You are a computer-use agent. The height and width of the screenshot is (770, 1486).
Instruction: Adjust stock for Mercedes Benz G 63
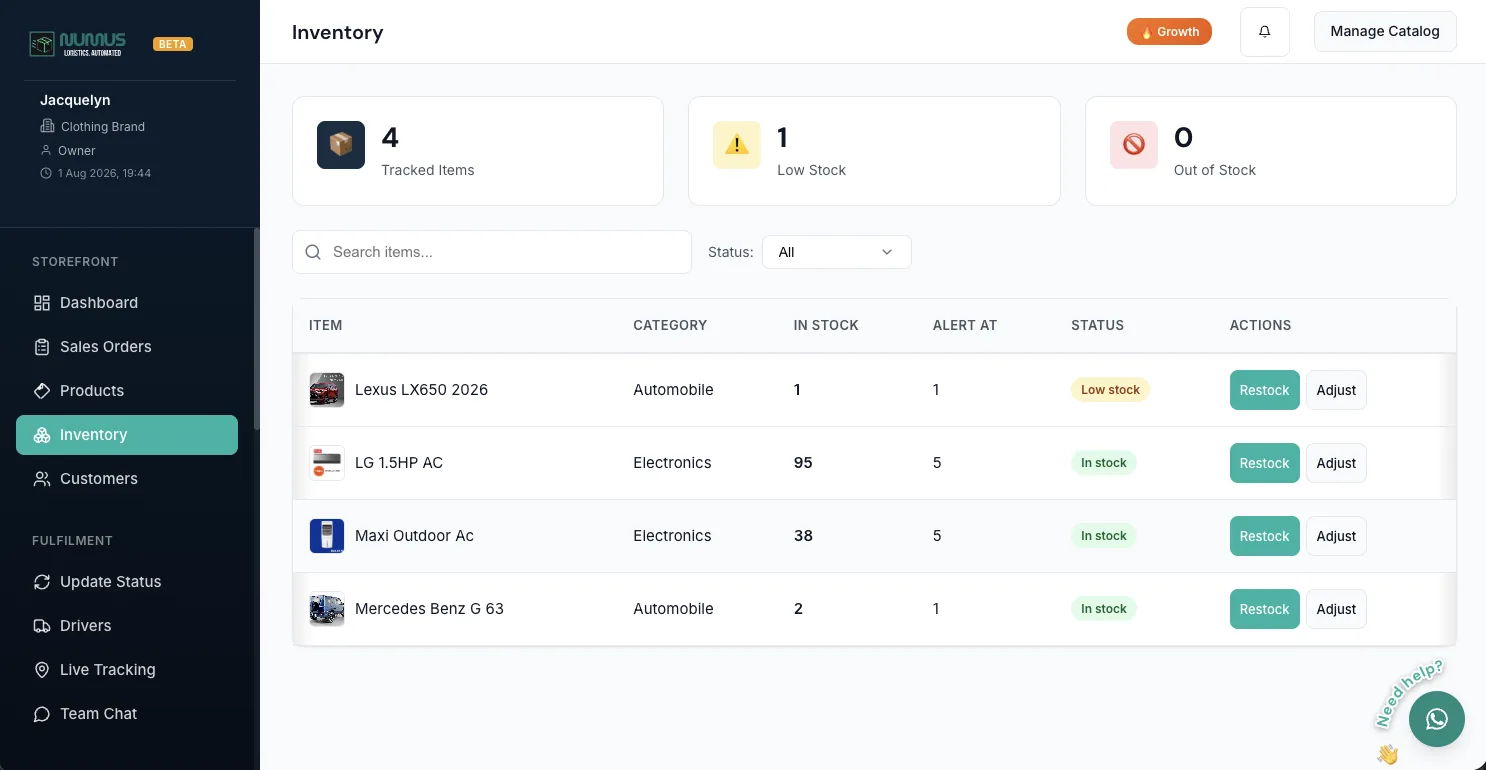[x=1336, y=609]
